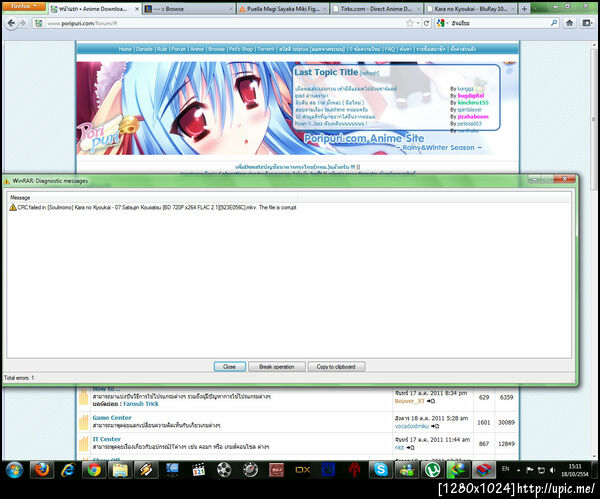
Task: Open the Firefox application menu button
Action: tap(24, 7)
